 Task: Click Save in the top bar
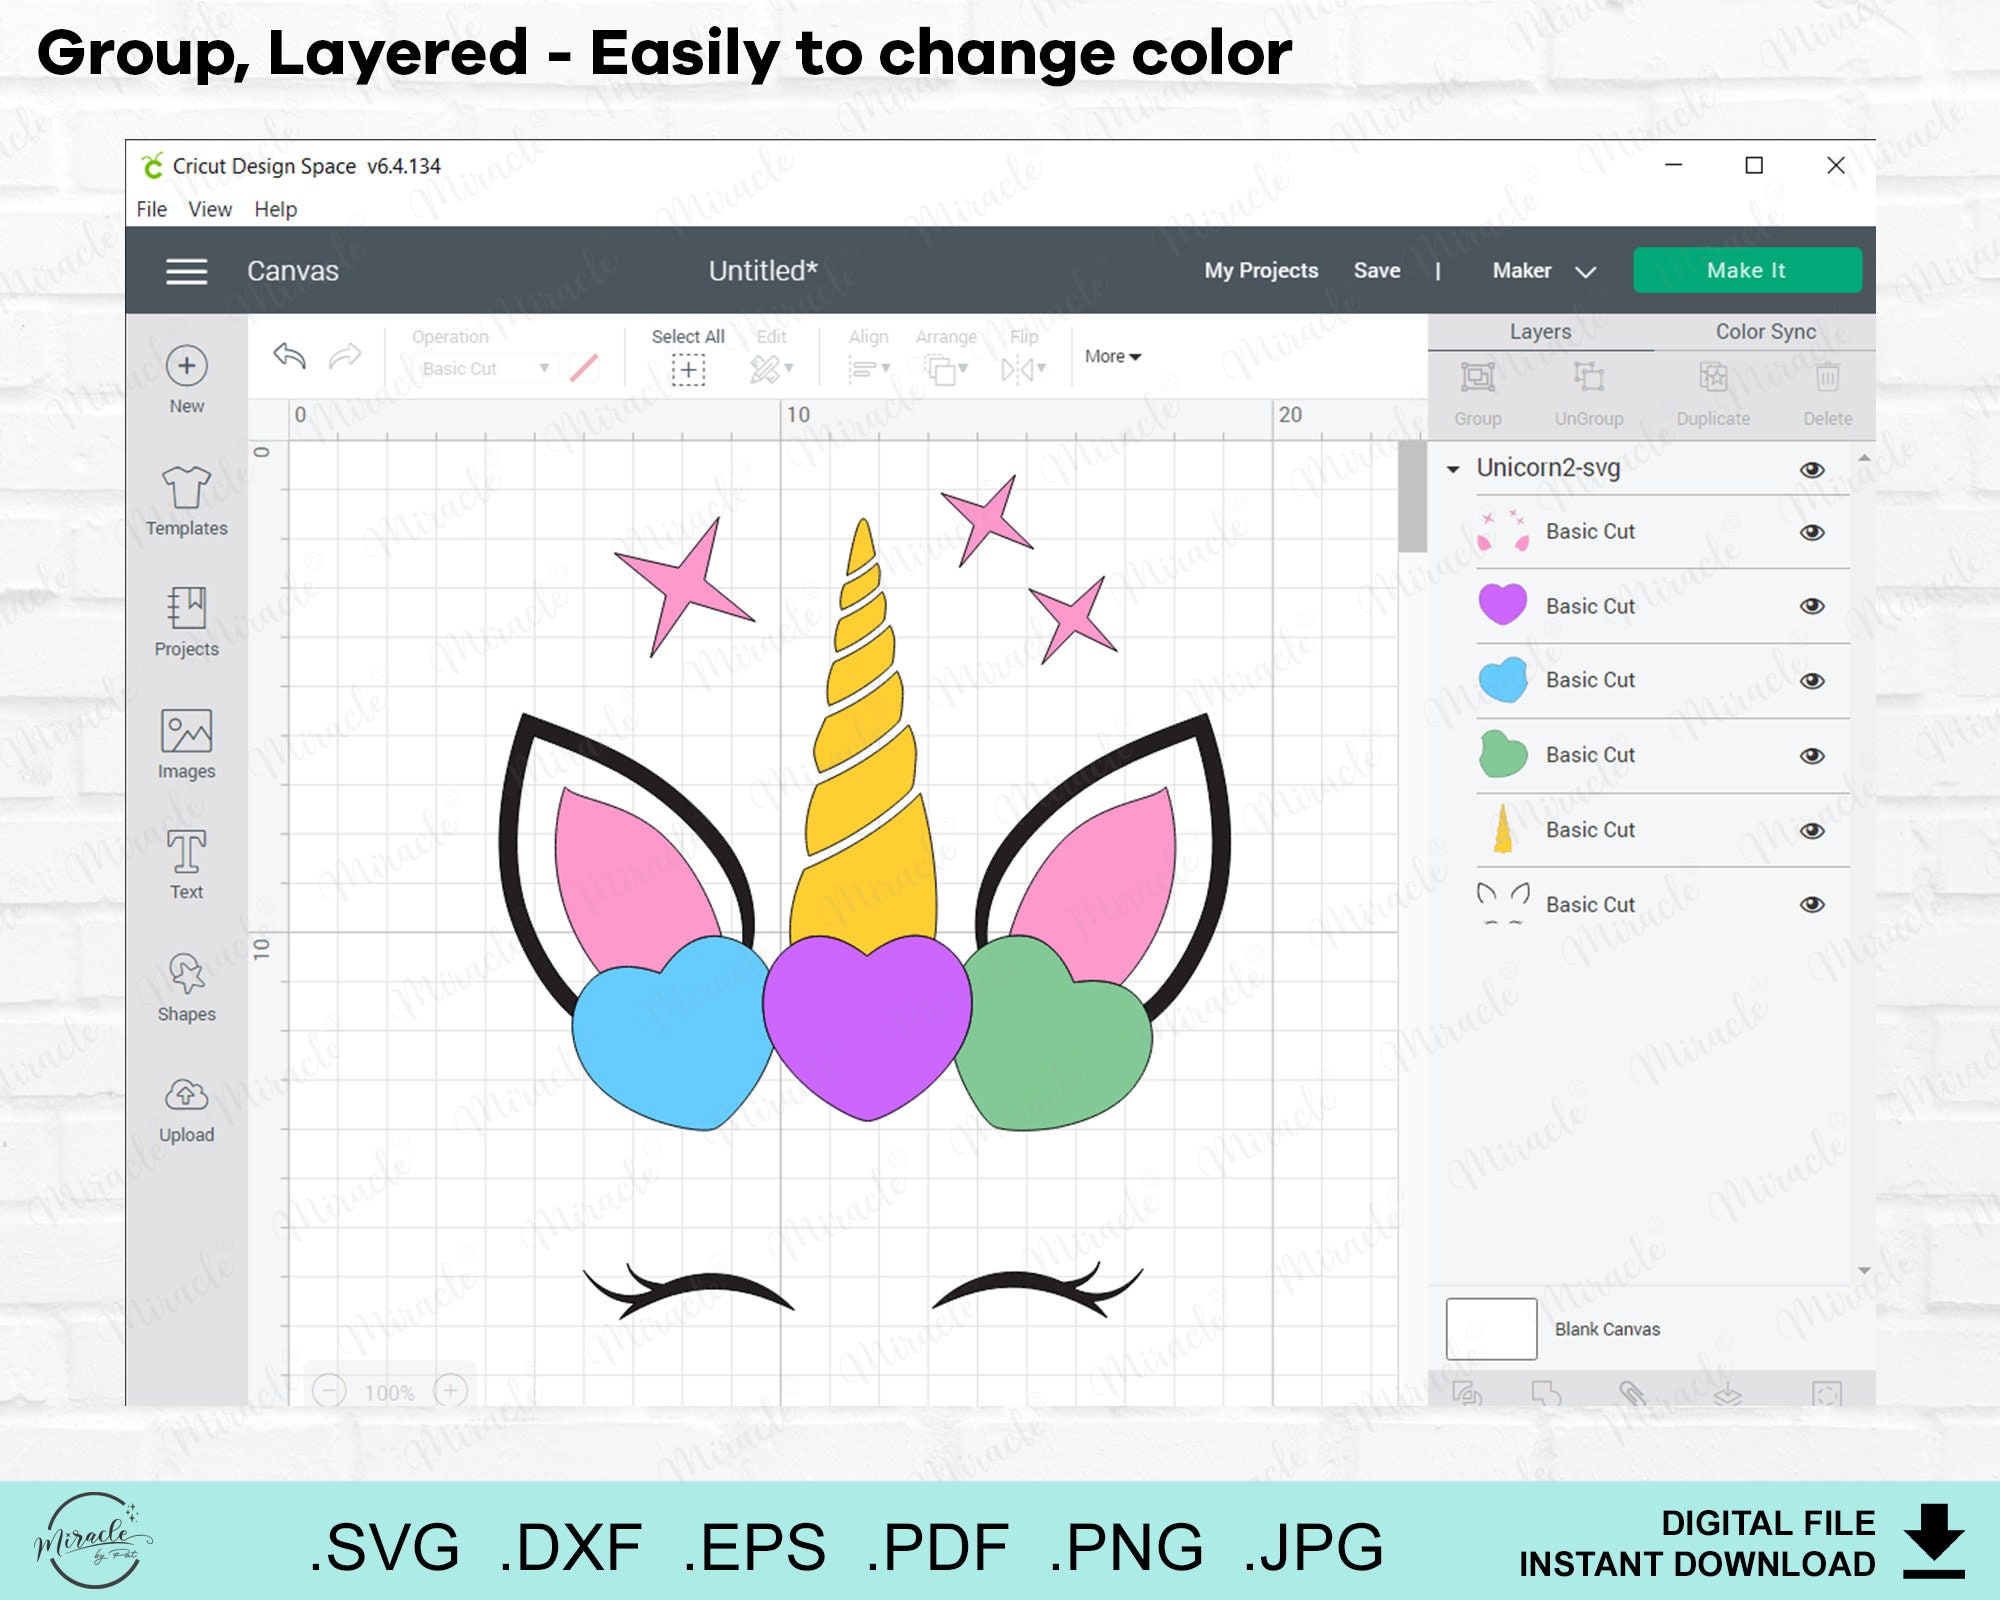(1378, 270)
